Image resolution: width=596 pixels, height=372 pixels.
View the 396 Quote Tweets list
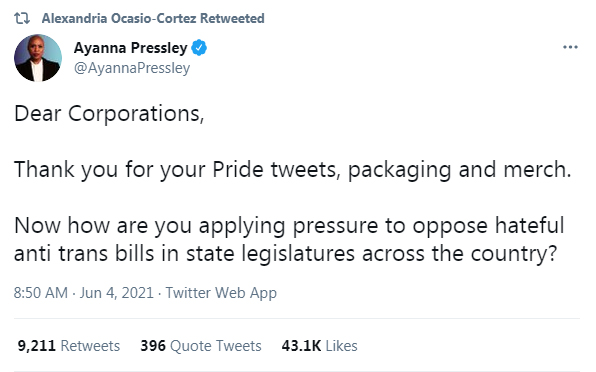pyautogui.click(x=201, y=346)
